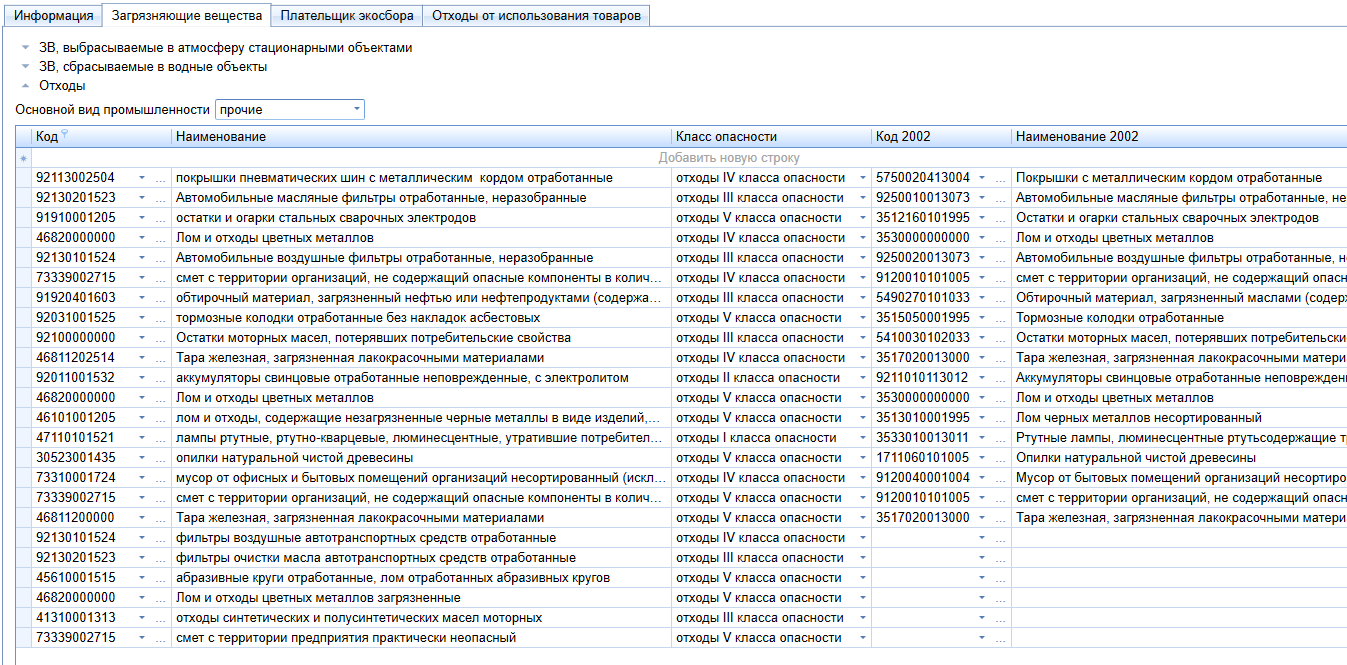The height and width of the screenshot is (665, 1347).
Task: Click ellipsis button next to code 41310001313
Action: tap(161, 618)
